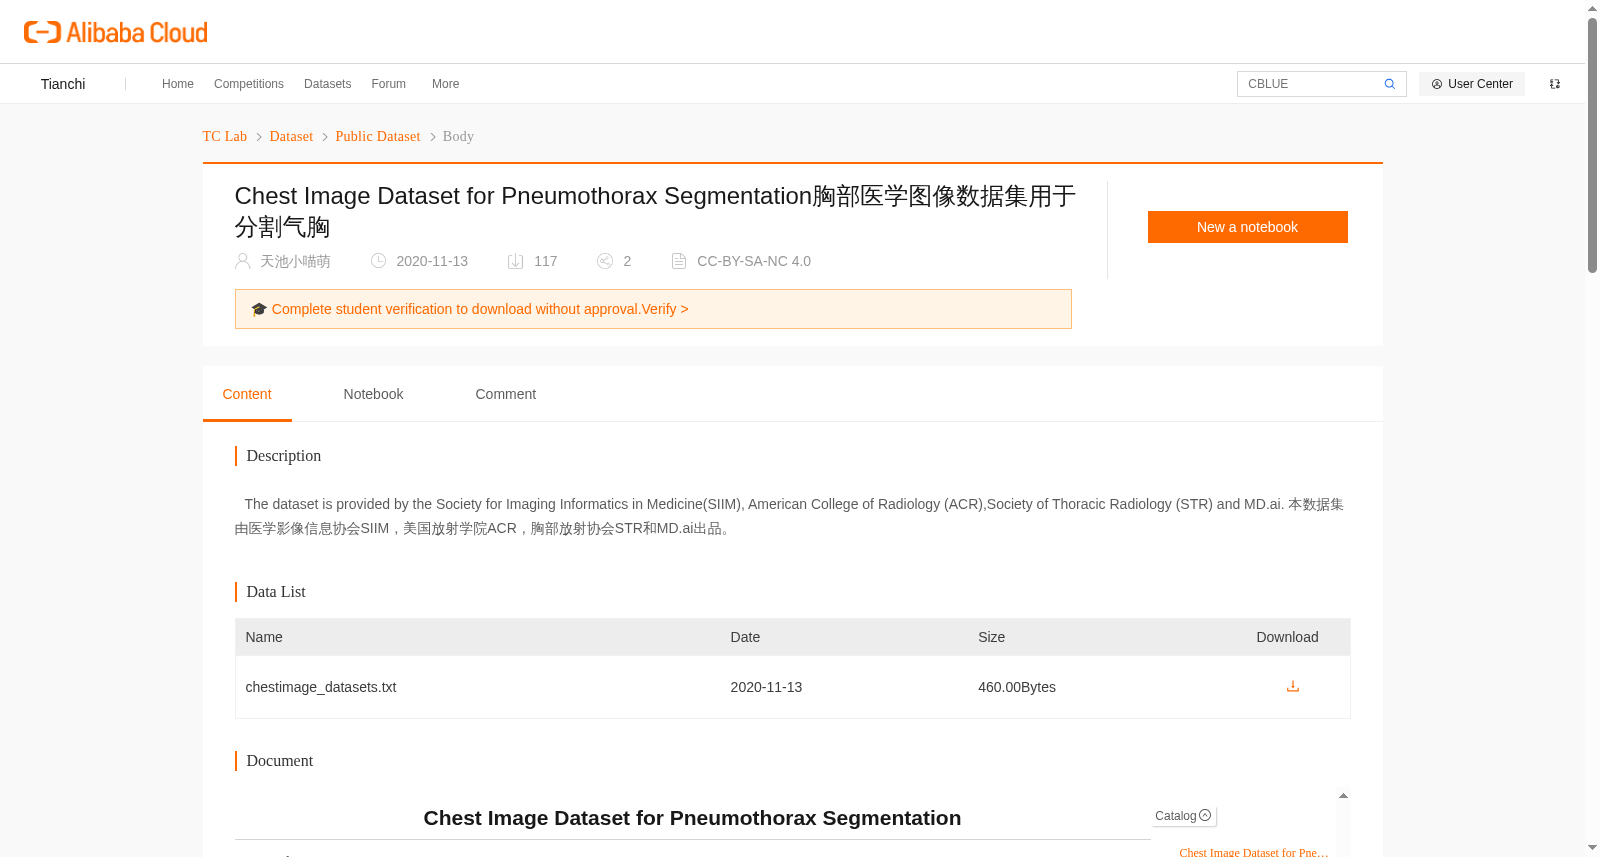This screenshot has height=857, width=1600.
Task: Open the Datasets menu item
Action: 328,84
